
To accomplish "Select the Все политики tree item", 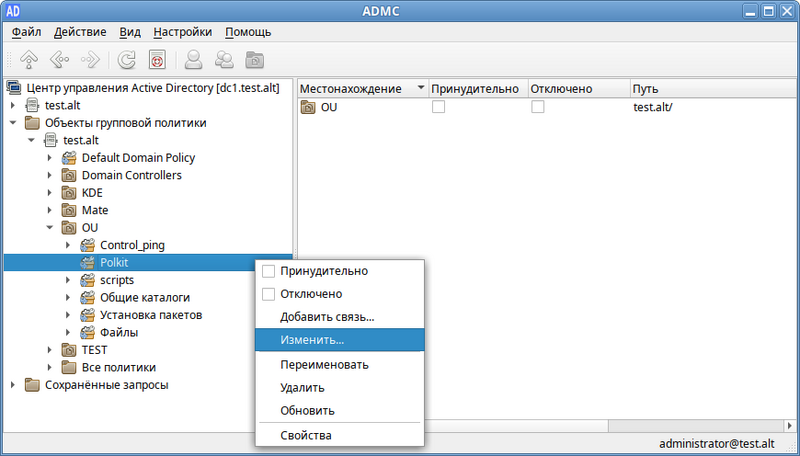I will (118, 367).
